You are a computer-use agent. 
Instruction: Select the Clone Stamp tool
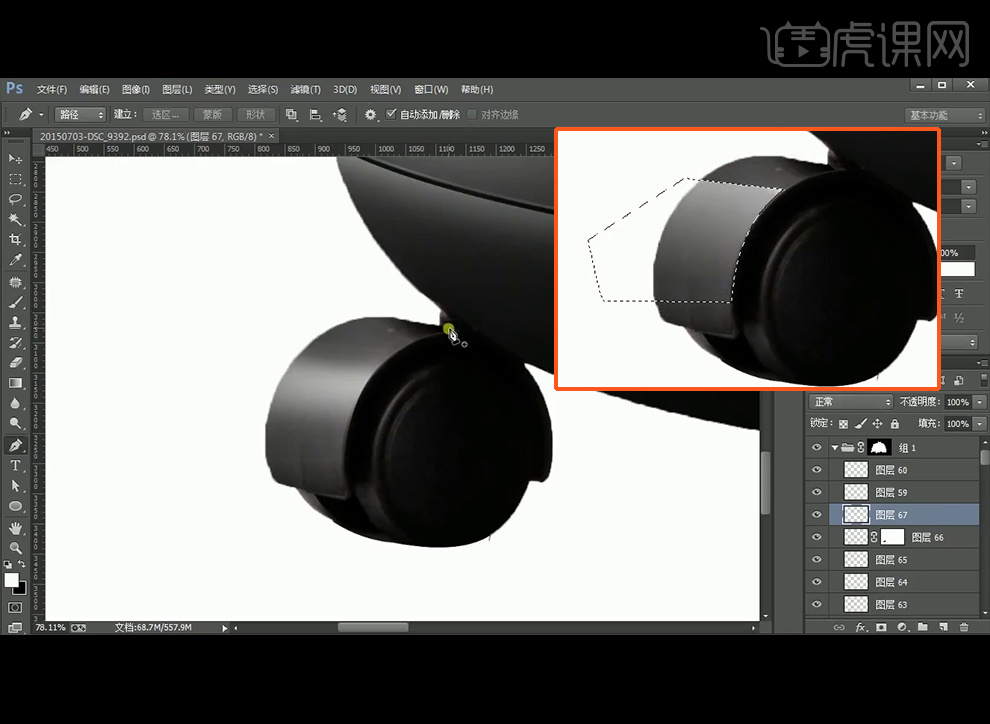[x=15, y=323]
